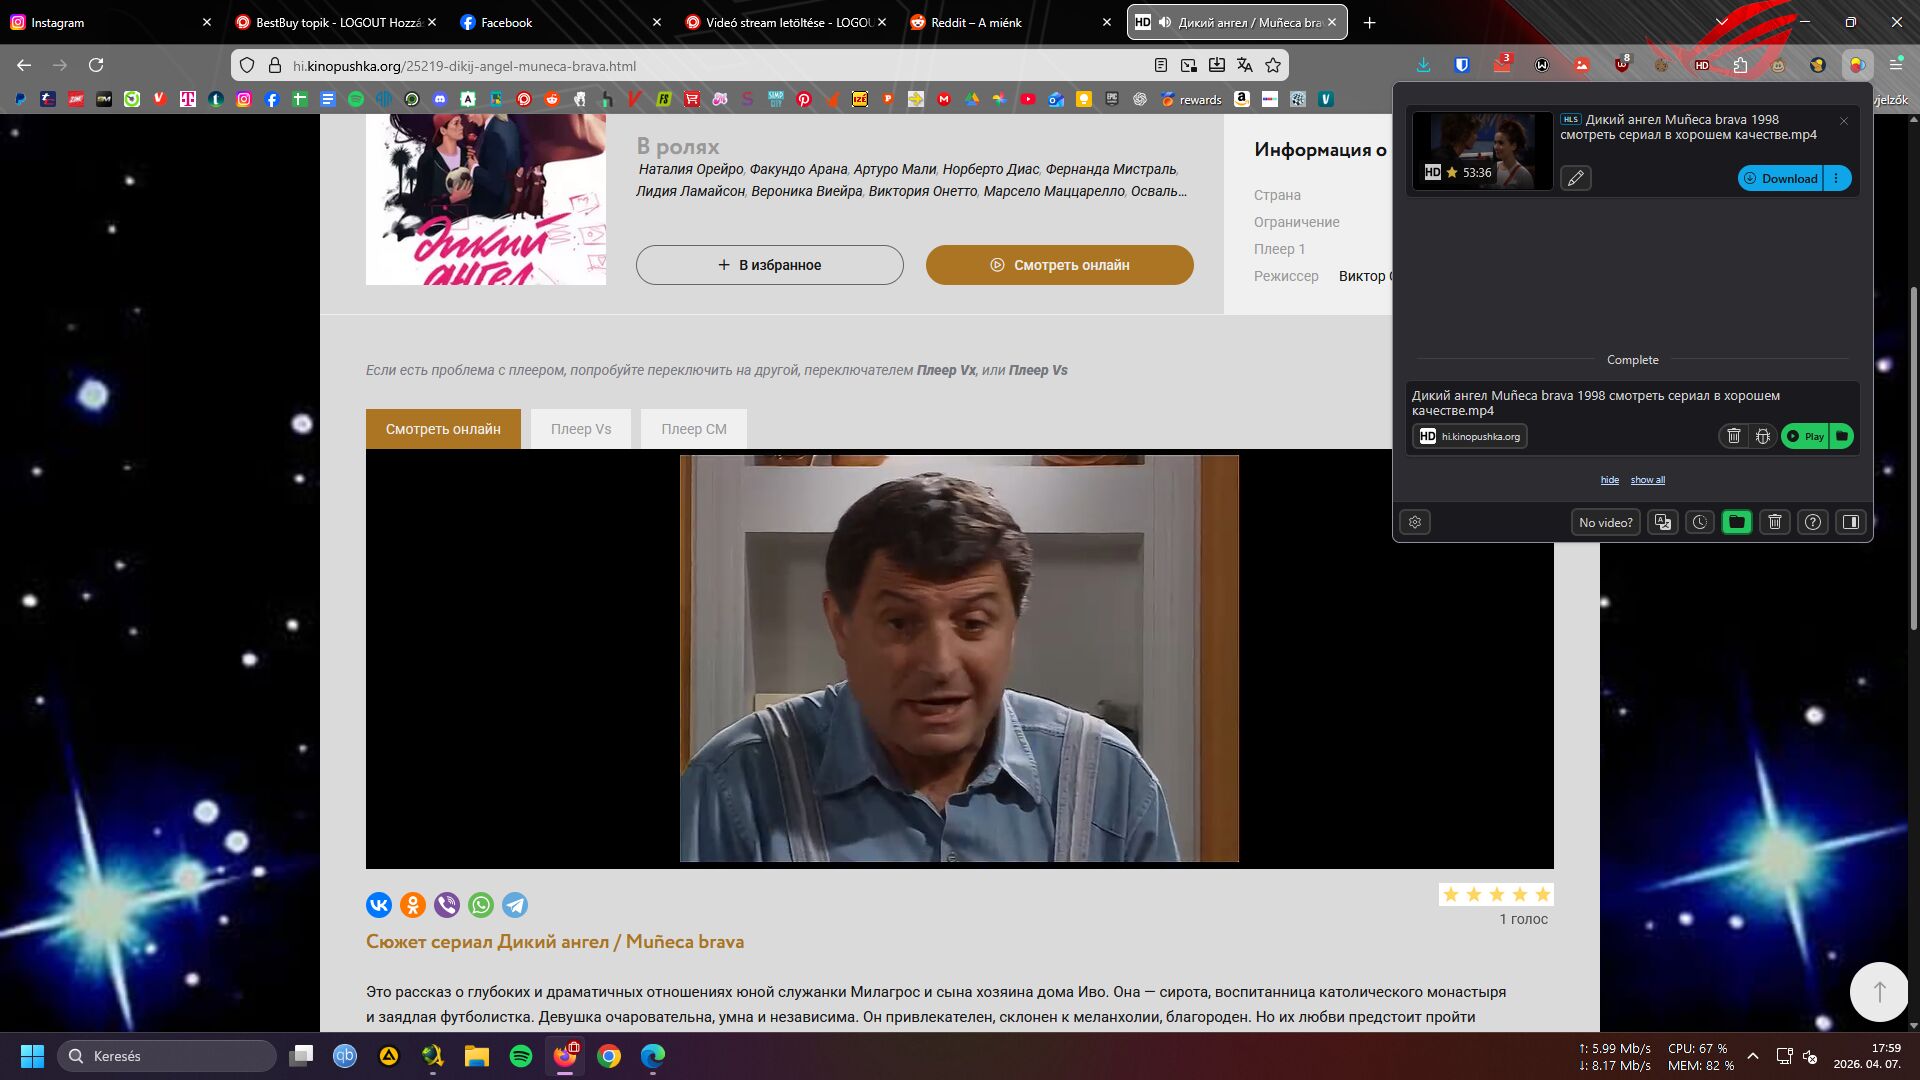This screenshot has height=1080, width=1920.
Task: Click the pencil edit icon for the video
Action: (1576, 178)
